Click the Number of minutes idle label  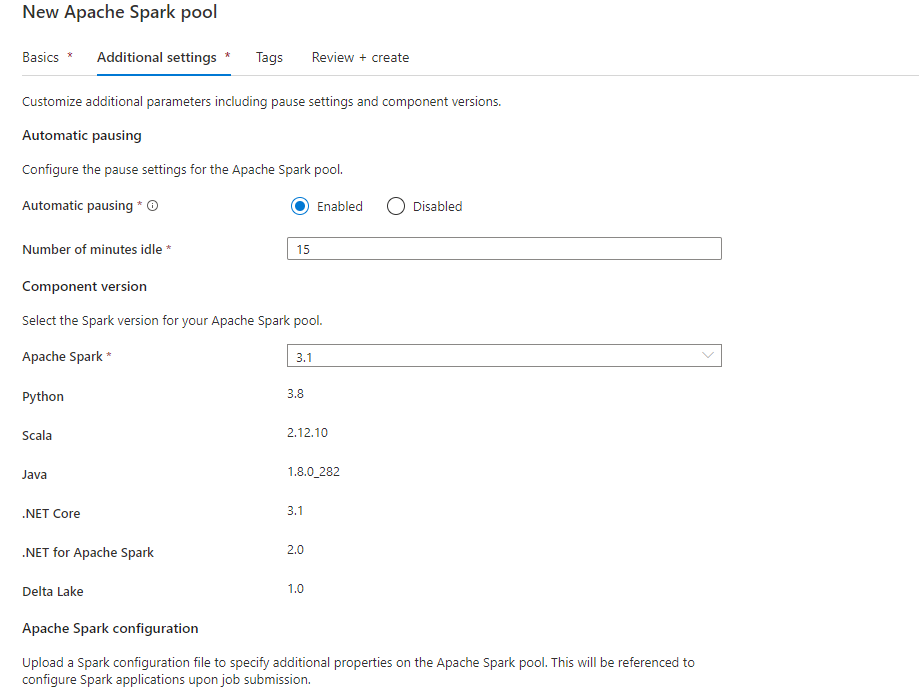point(92,250)
